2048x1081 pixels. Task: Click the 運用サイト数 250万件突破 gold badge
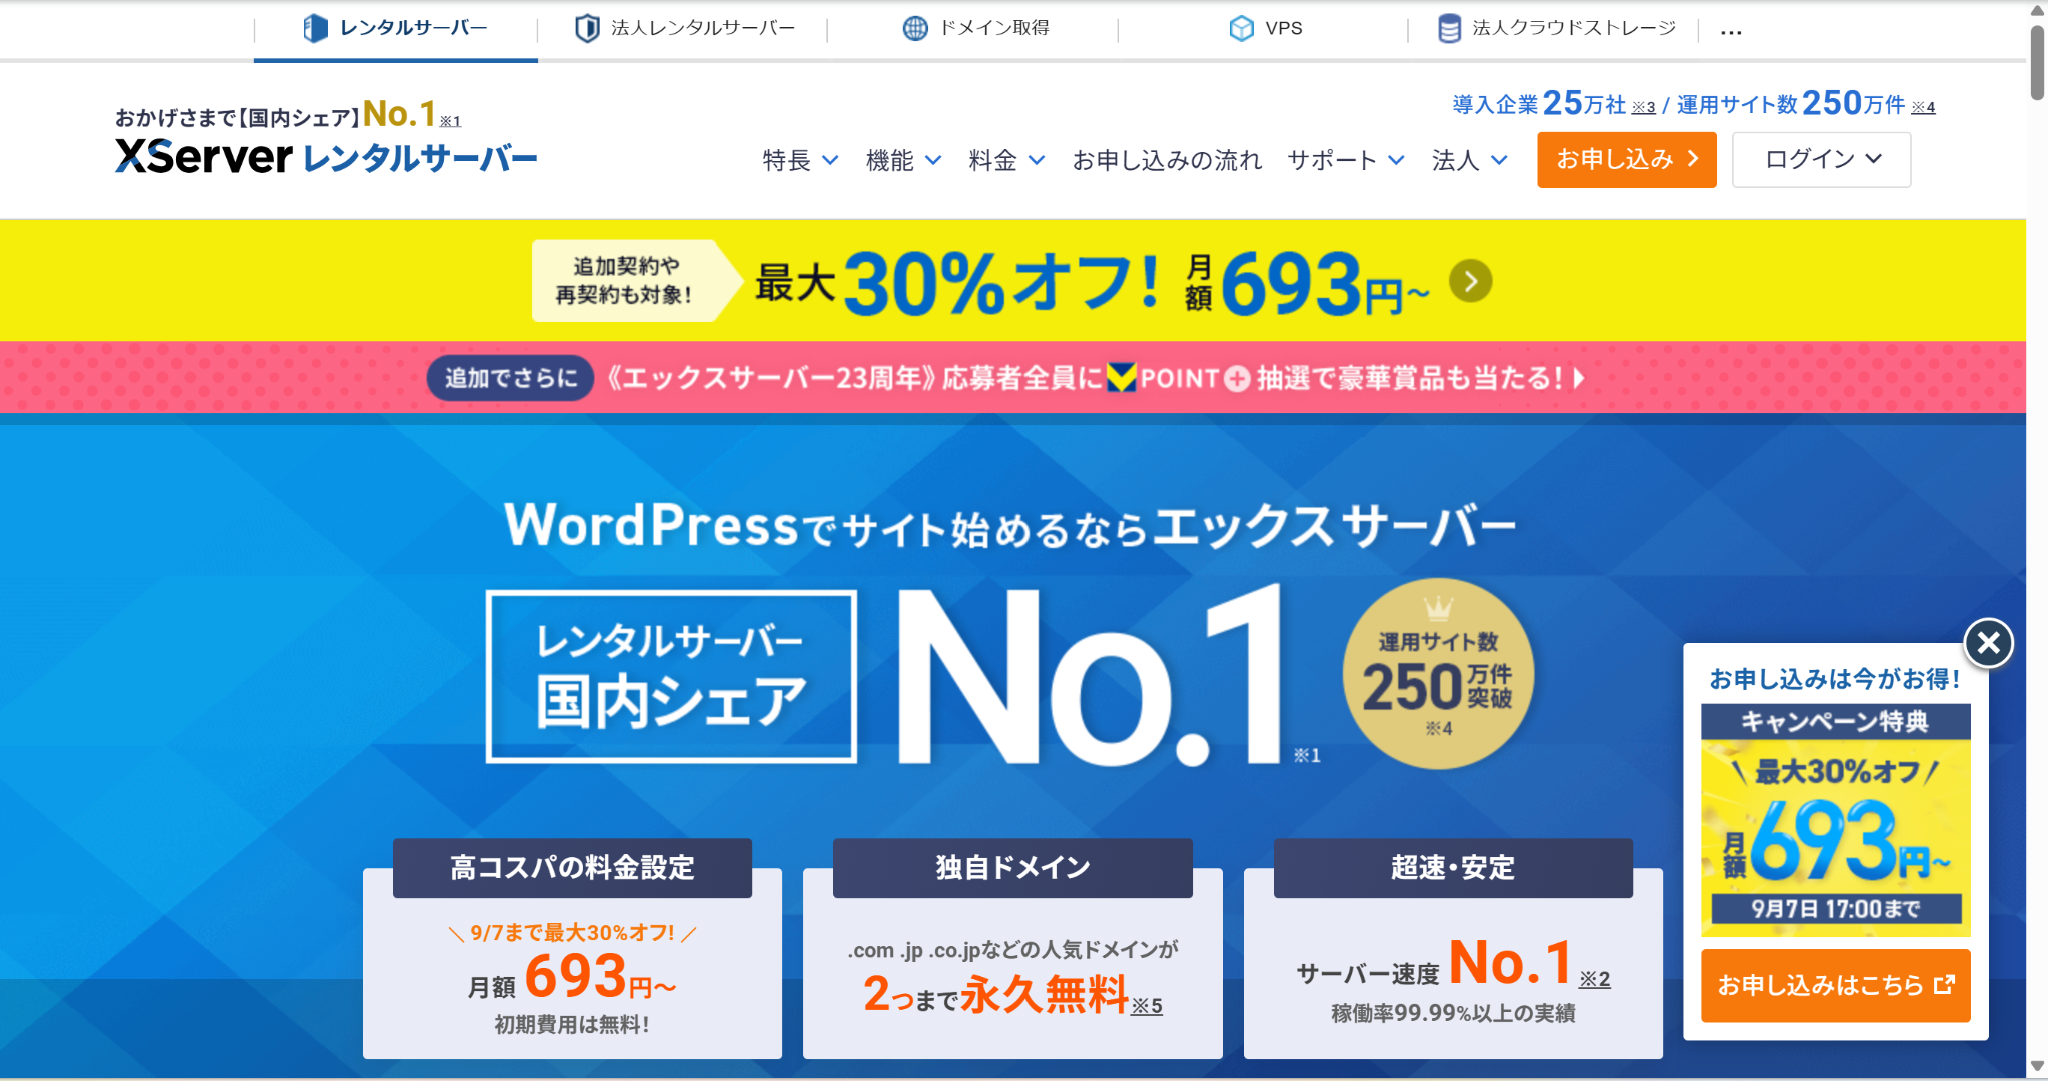1438,673
